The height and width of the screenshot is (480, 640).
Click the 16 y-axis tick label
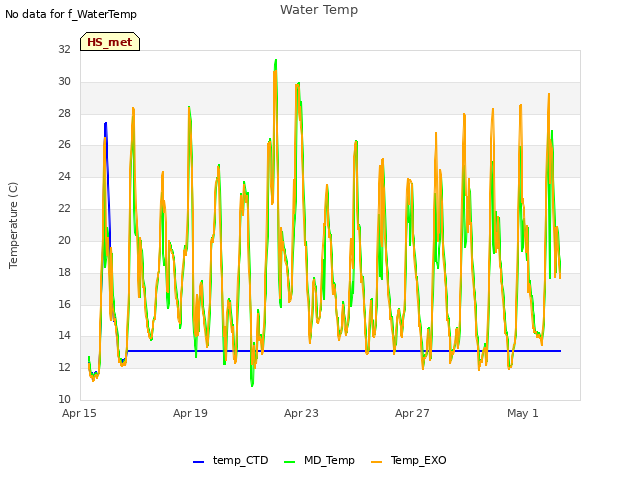point(64,304)
